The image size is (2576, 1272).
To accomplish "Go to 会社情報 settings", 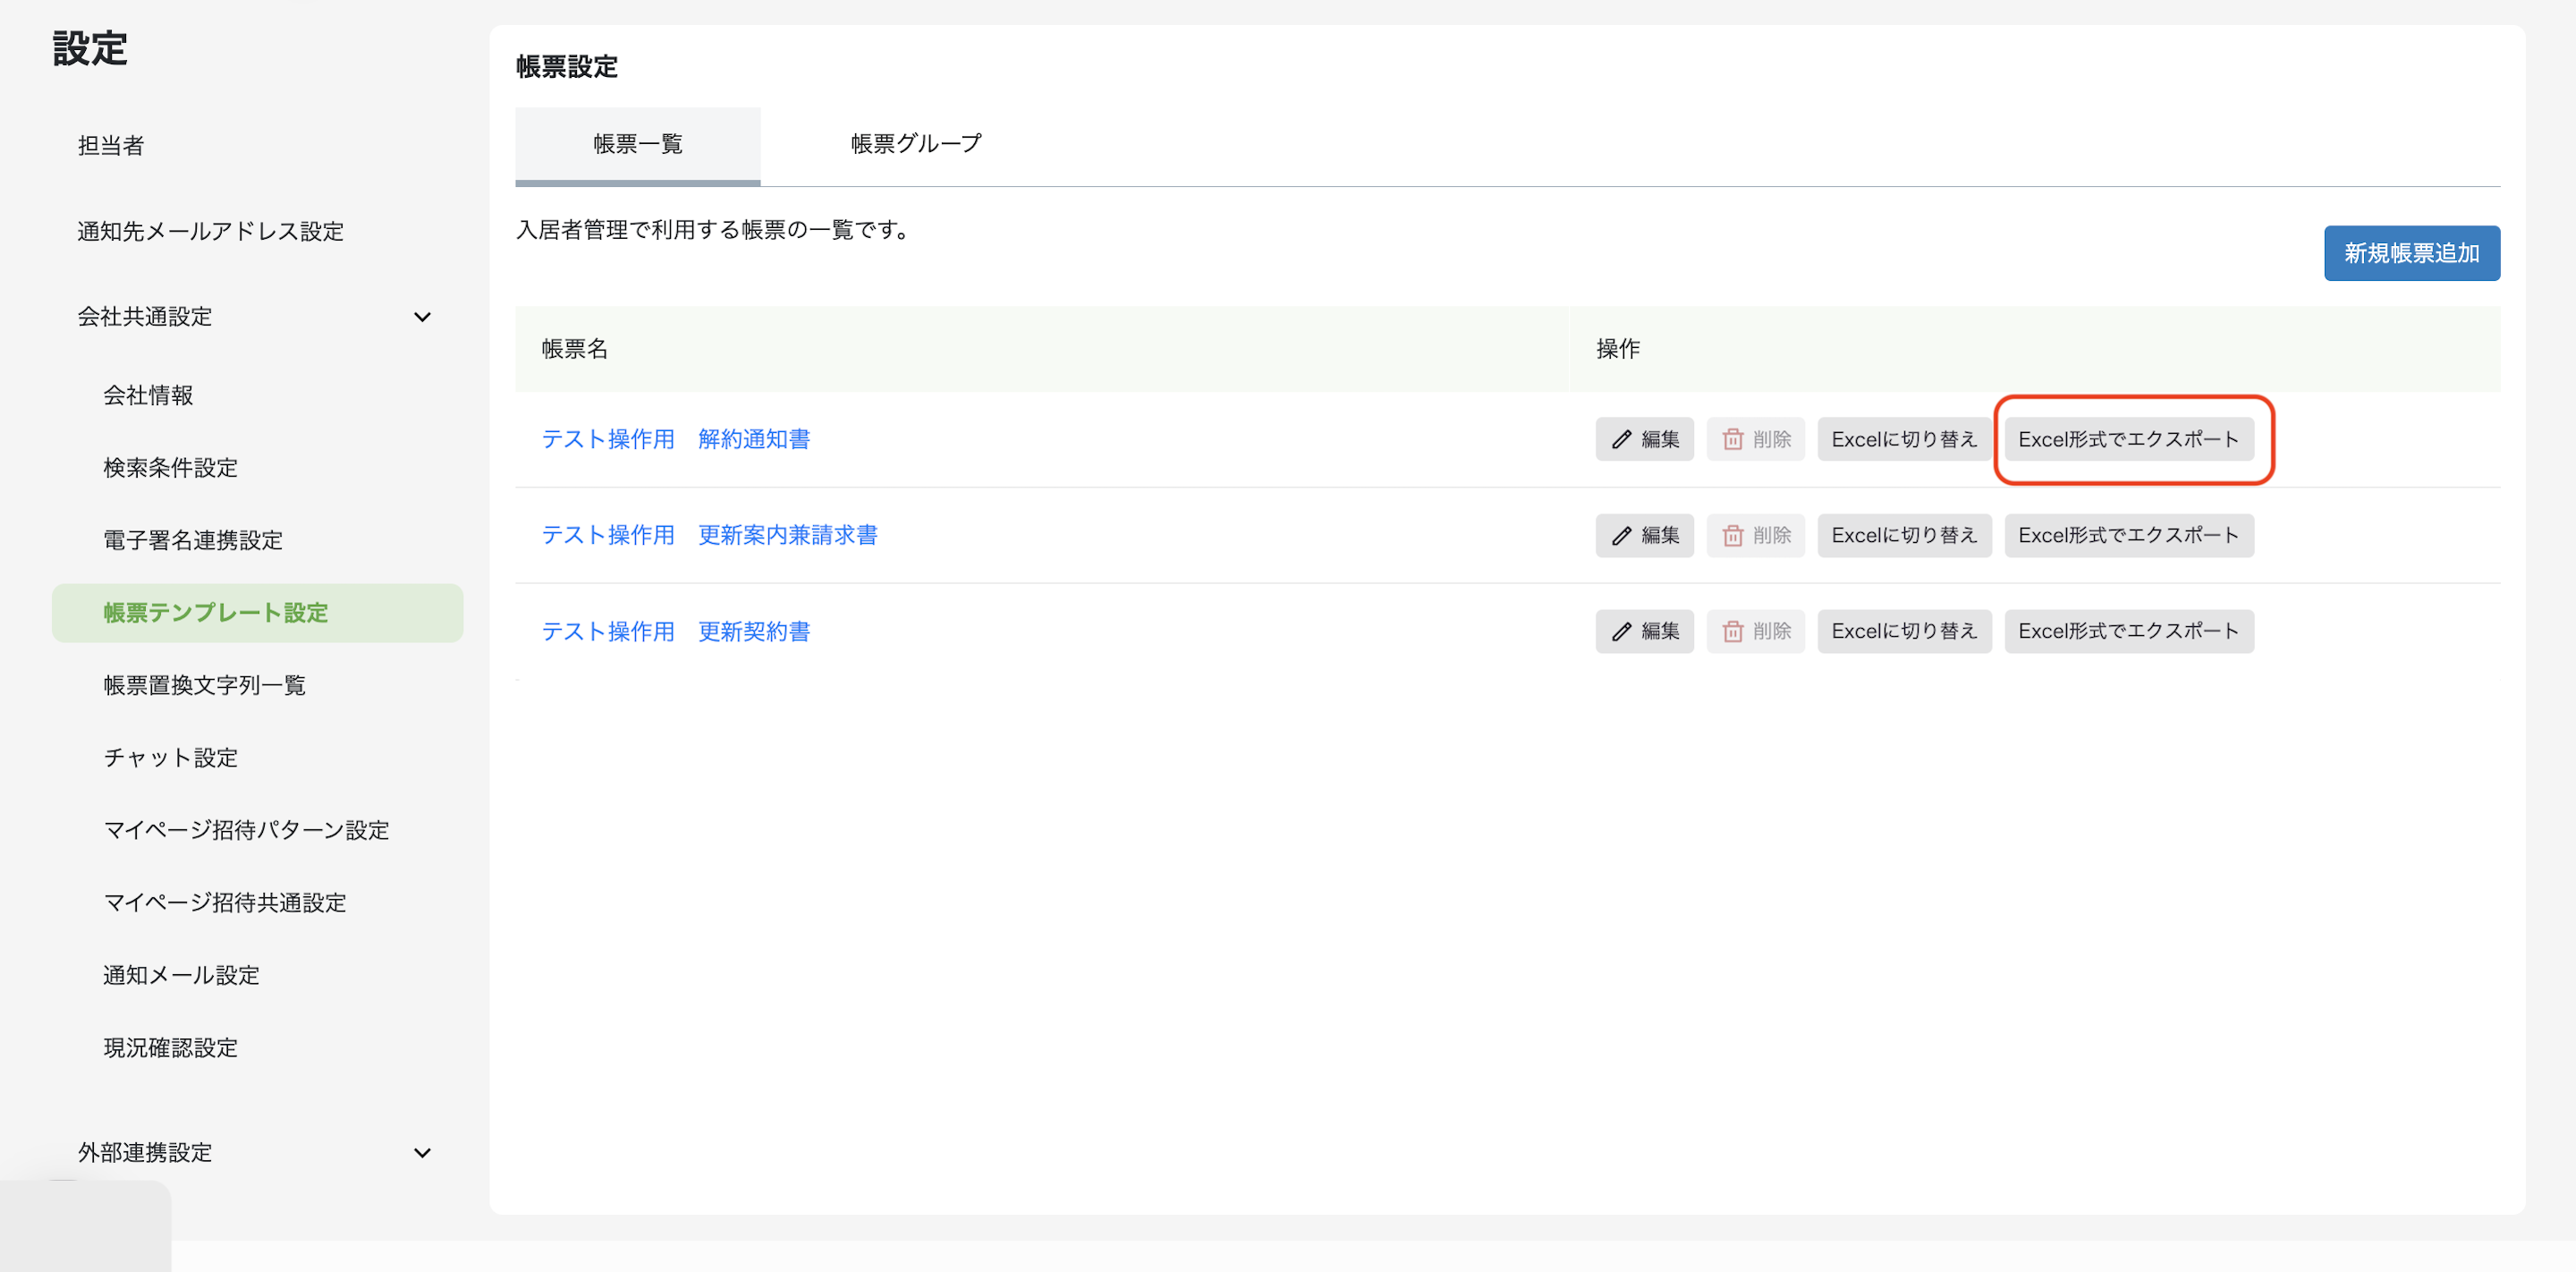I will click(x=148, y=395).
